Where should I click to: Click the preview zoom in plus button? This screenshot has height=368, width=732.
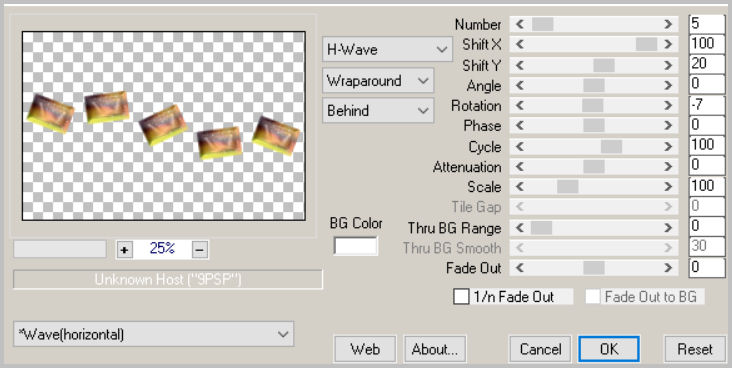[x=124, y=250]
